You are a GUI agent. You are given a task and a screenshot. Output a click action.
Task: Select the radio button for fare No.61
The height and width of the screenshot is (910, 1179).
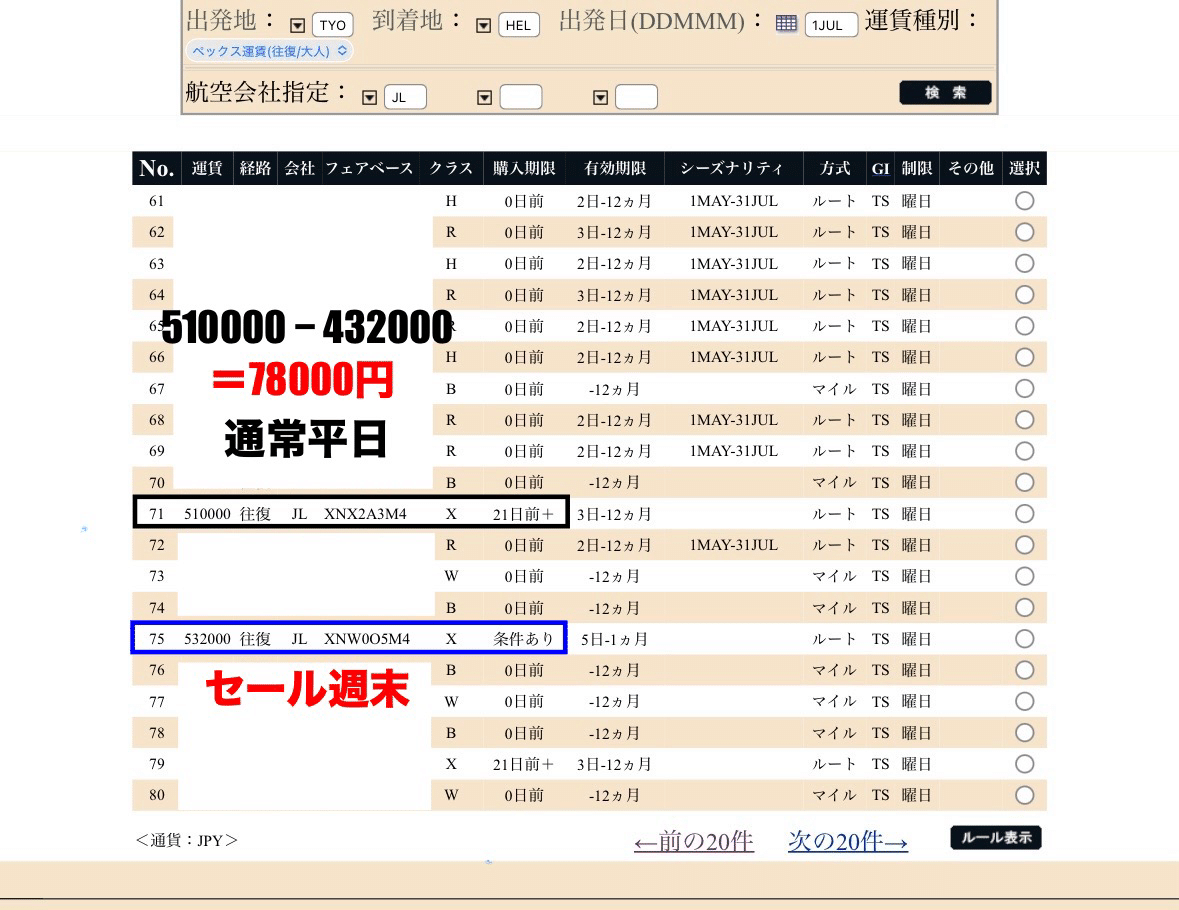click(x=1024, y=200)
